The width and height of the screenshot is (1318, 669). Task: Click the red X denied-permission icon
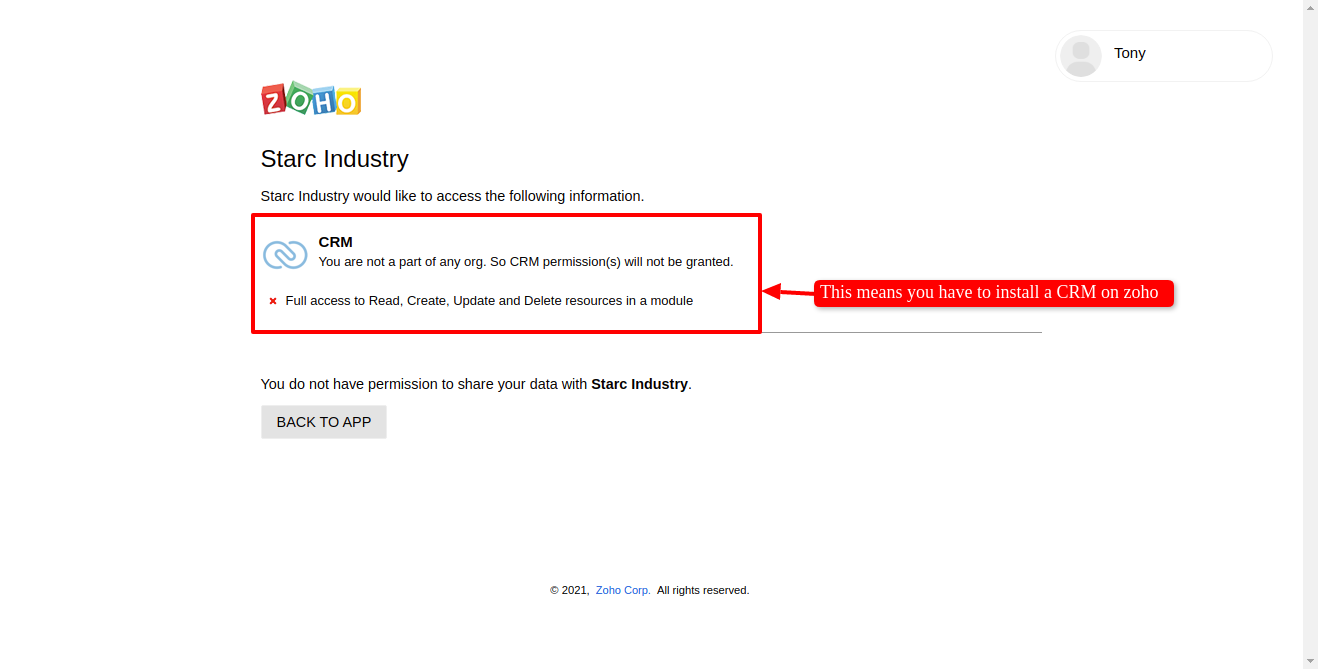pyautogui.click(x=273, y=301)
